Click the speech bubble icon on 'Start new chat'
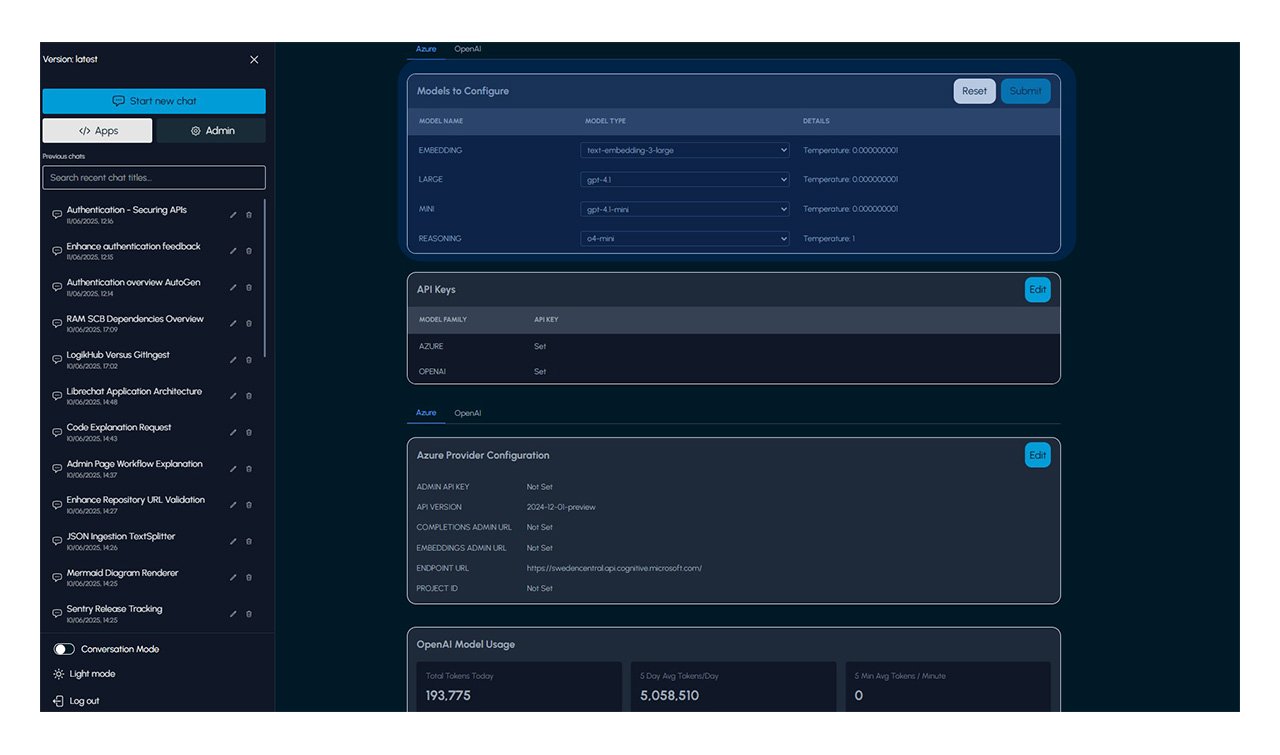The image size is (1280, 755). click(x=119, y=101)
